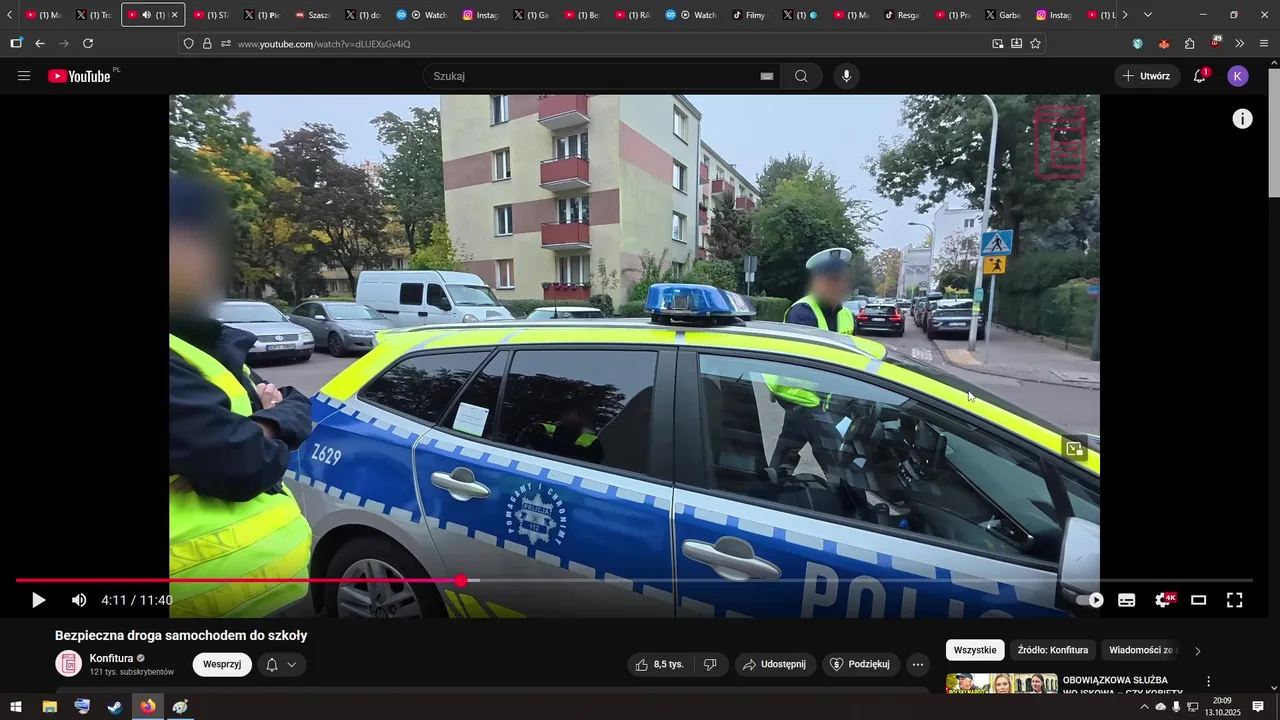This screenshot has width=1280, height=720.
Task: Reload the page
Action: (88, 43)
